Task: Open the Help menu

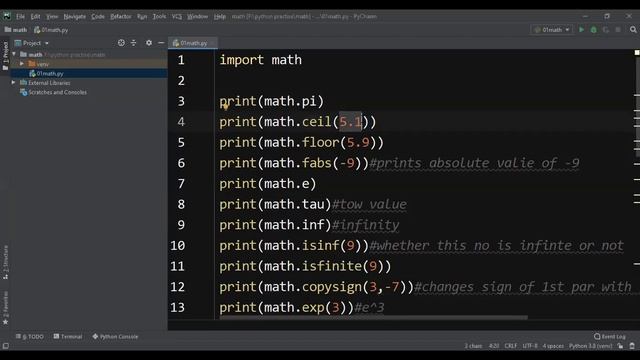Action: coord(220,16)
